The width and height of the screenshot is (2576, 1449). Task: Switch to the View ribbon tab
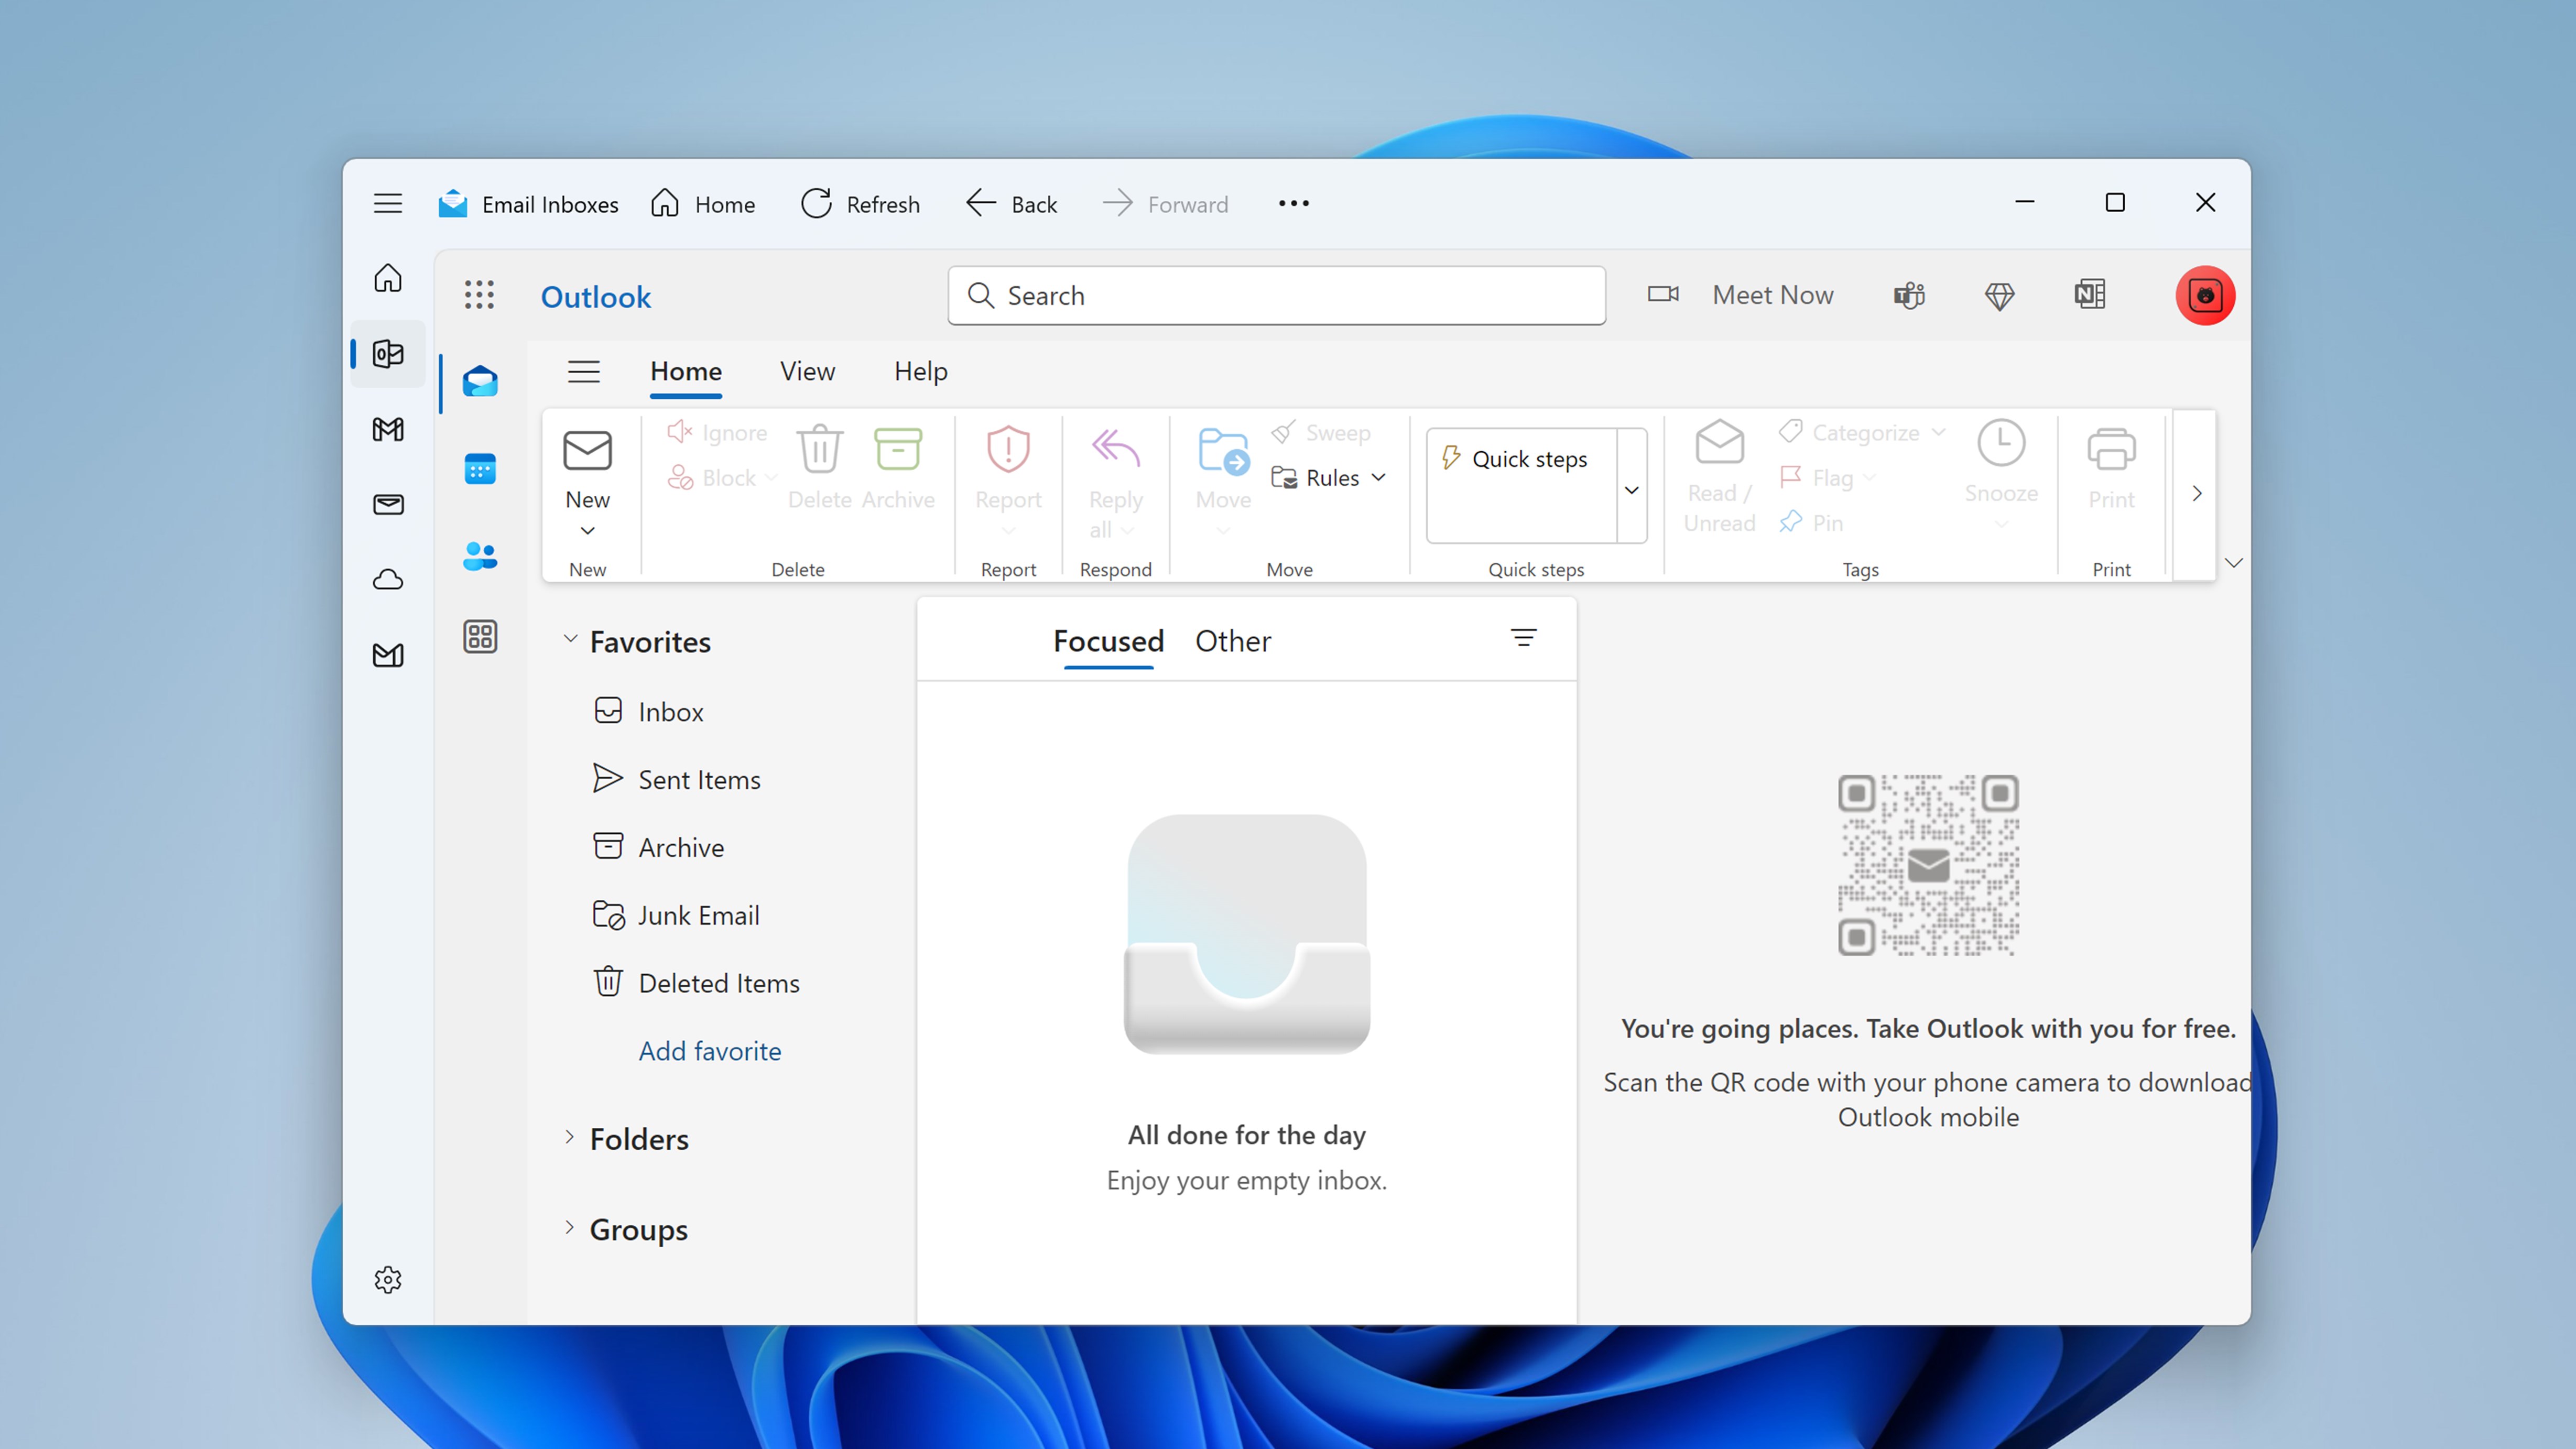[807, 372]
